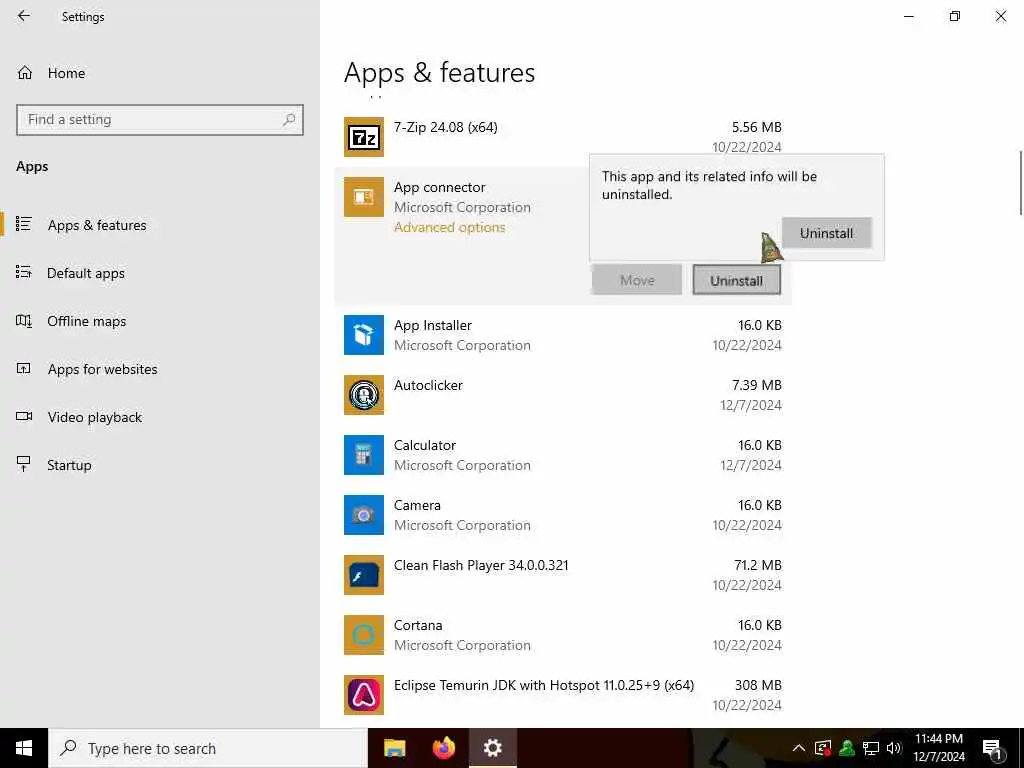Click the Clean Flash Player icon

point(364,575)
